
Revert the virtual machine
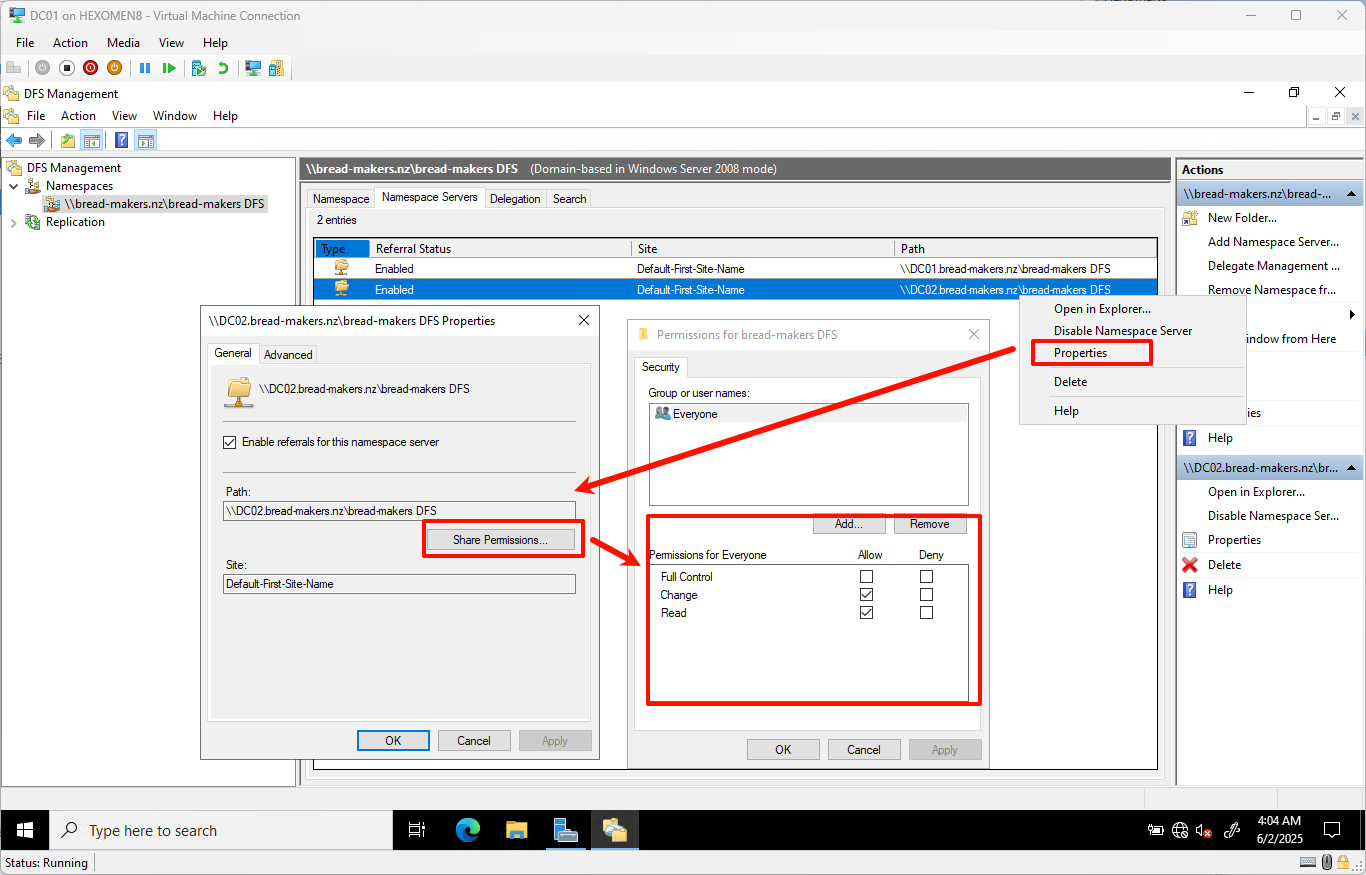(x=222, y=68)
